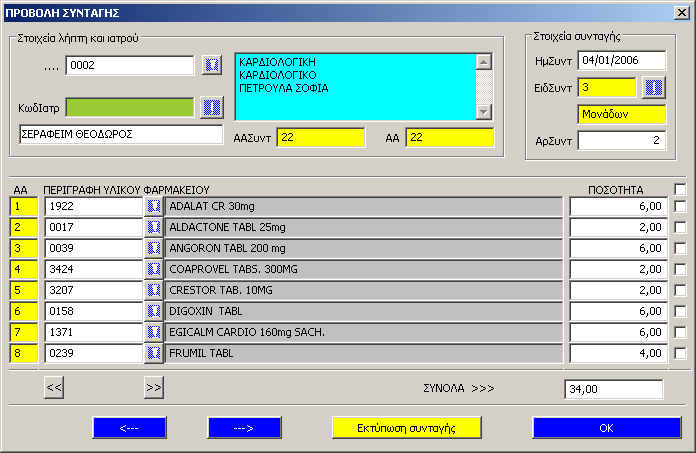Click material code field 0239
Screen dimensions: 696x453
coord(94,353)
